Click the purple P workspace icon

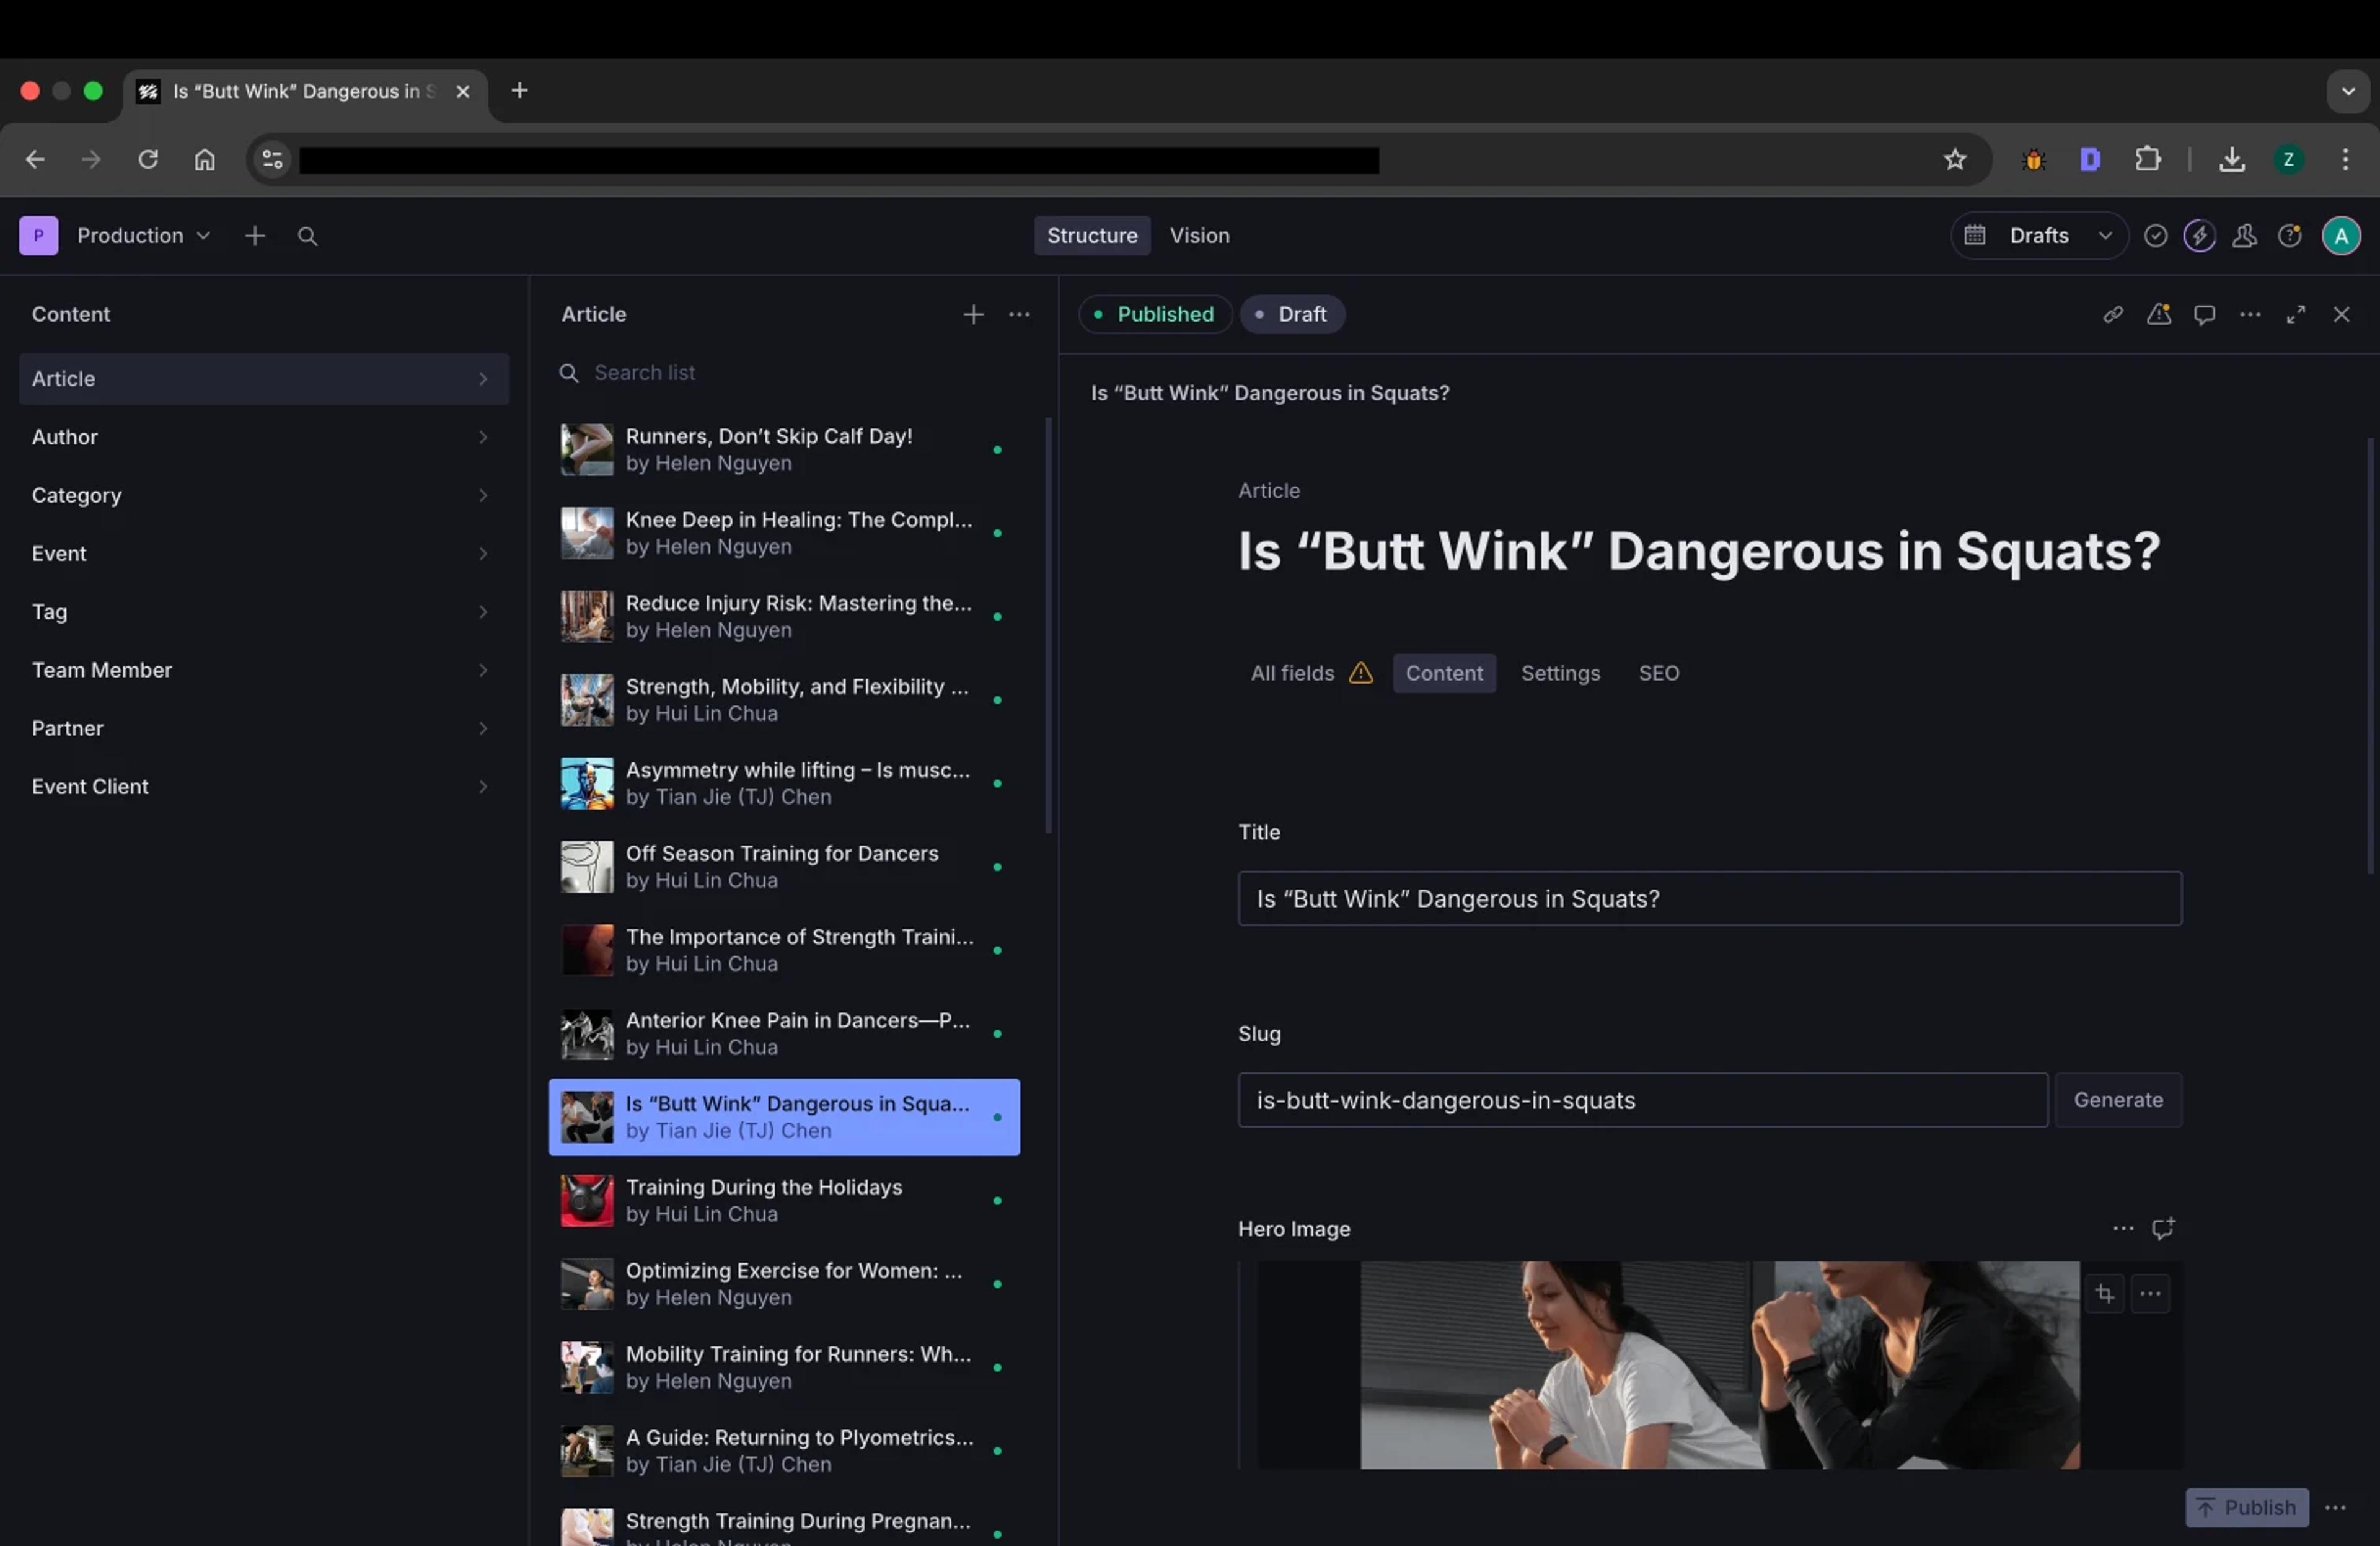[x=39, y=236]
